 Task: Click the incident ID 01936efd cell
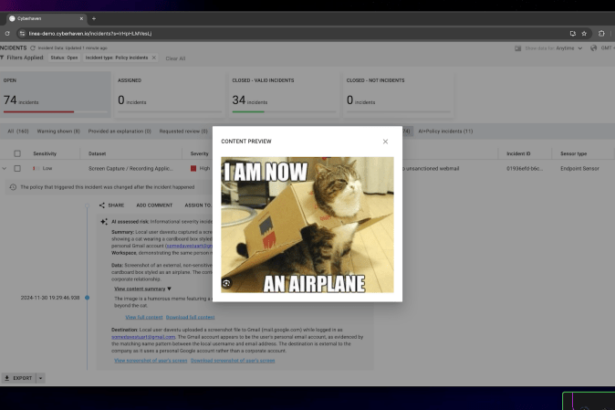pyautogui.click(x=525, y=168)
